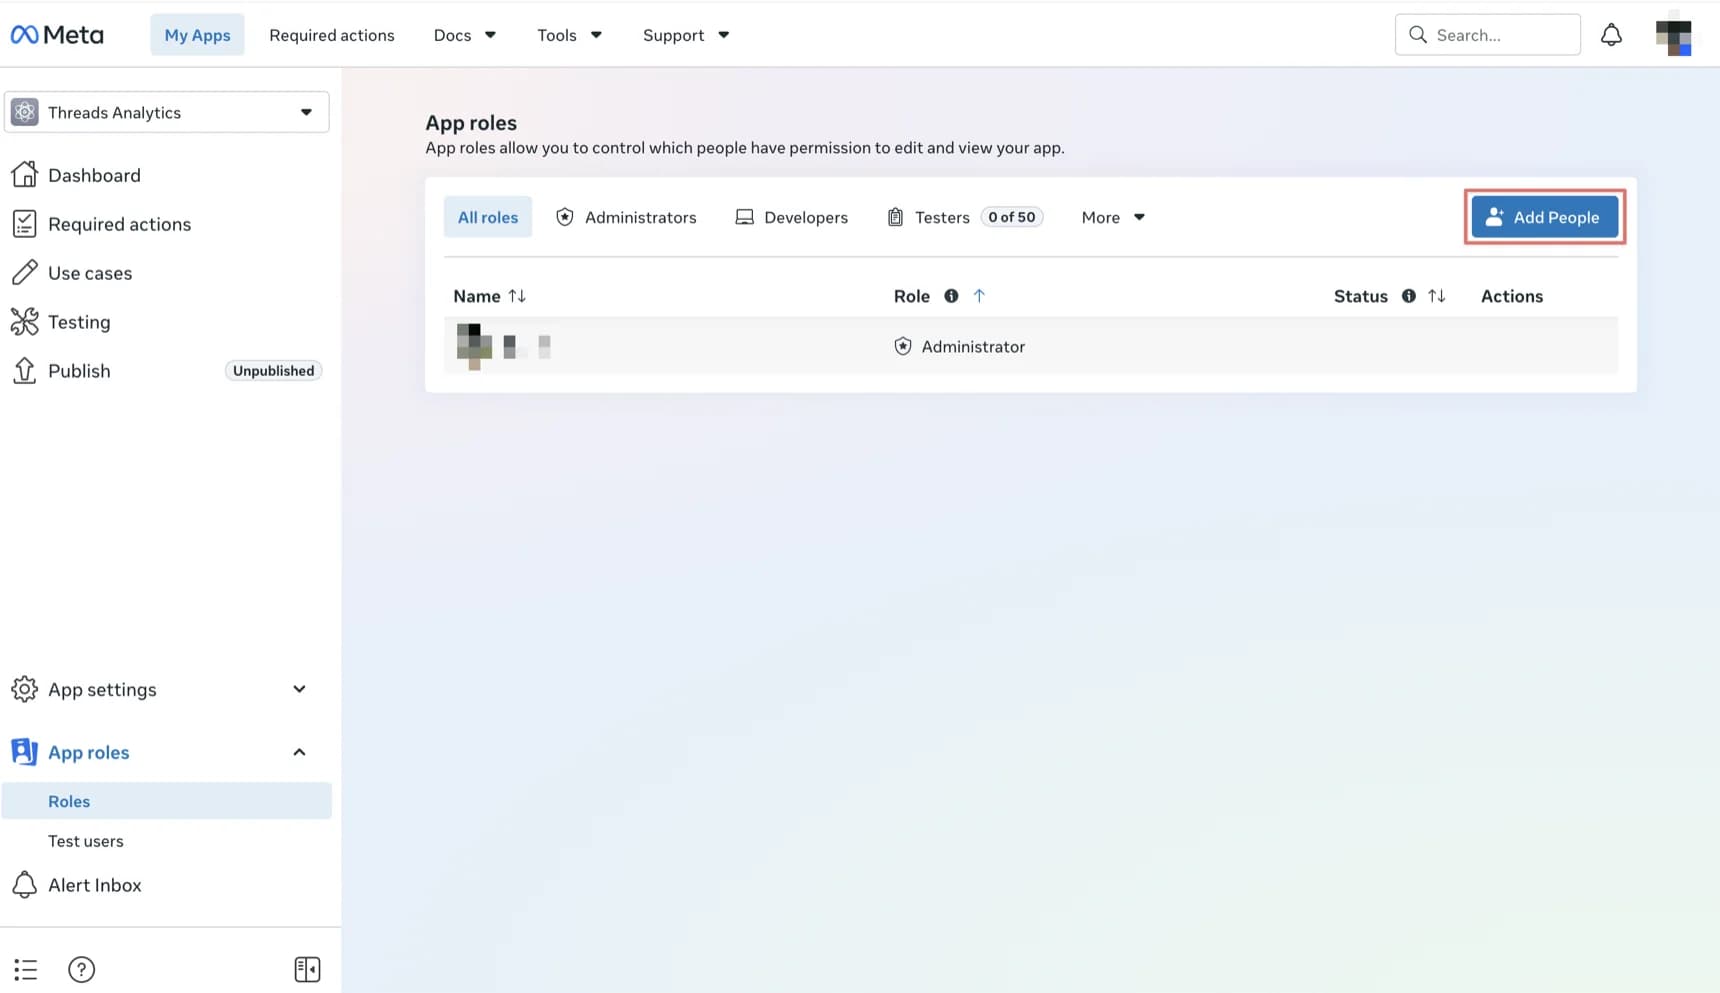The height and width of the screenshot is (993, 1720).
Task: Click the 0 of 50 testers badge
Action: [1012, 217]
